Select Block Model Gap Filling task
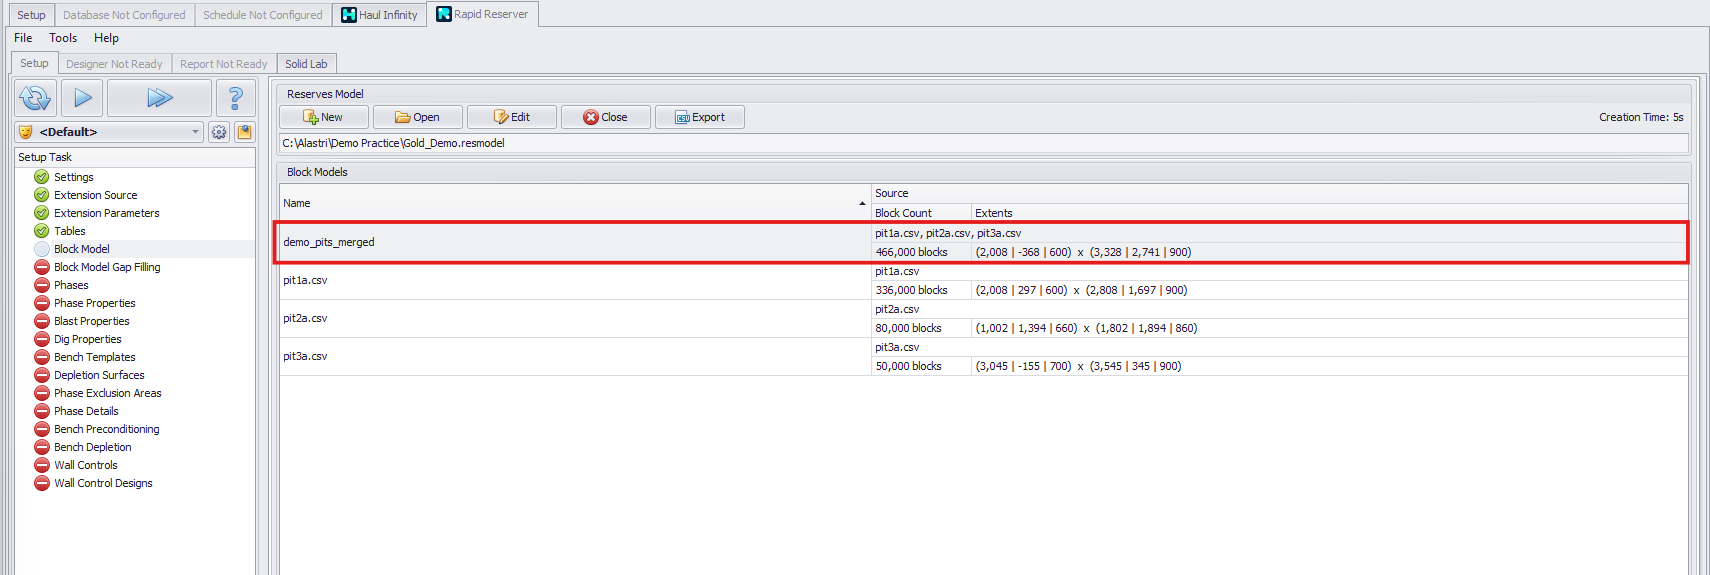 (x=107, y=267)
